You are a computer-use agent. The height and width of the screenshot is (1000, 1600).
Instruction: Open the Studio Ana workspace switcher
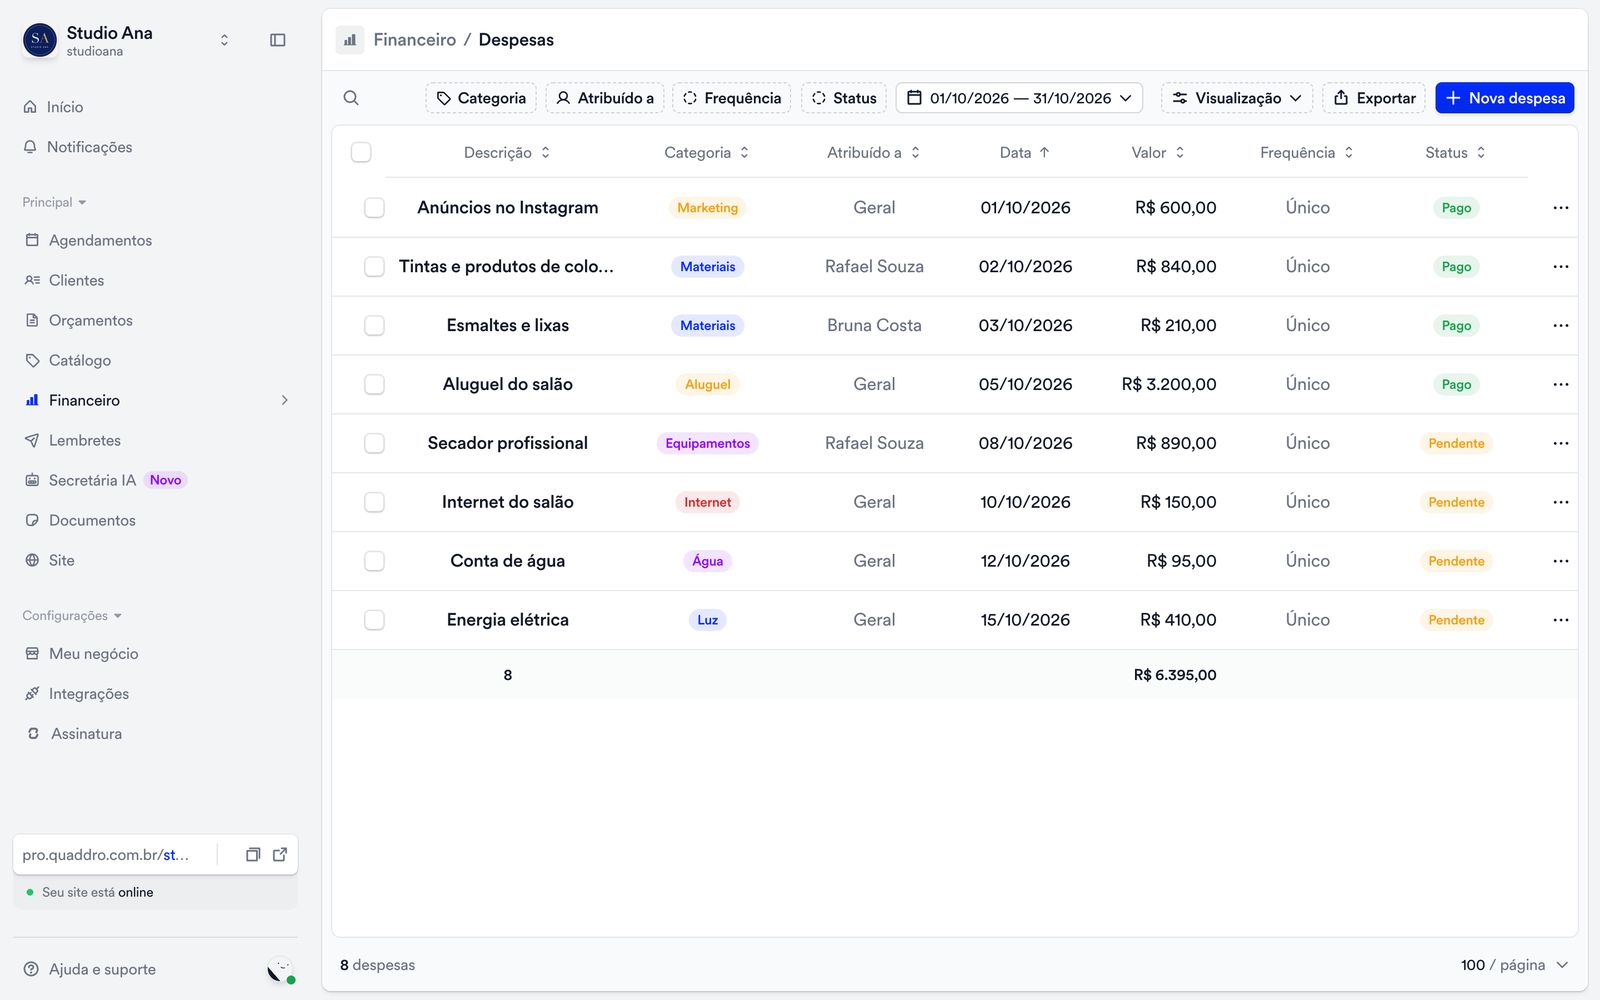(224, 40)
